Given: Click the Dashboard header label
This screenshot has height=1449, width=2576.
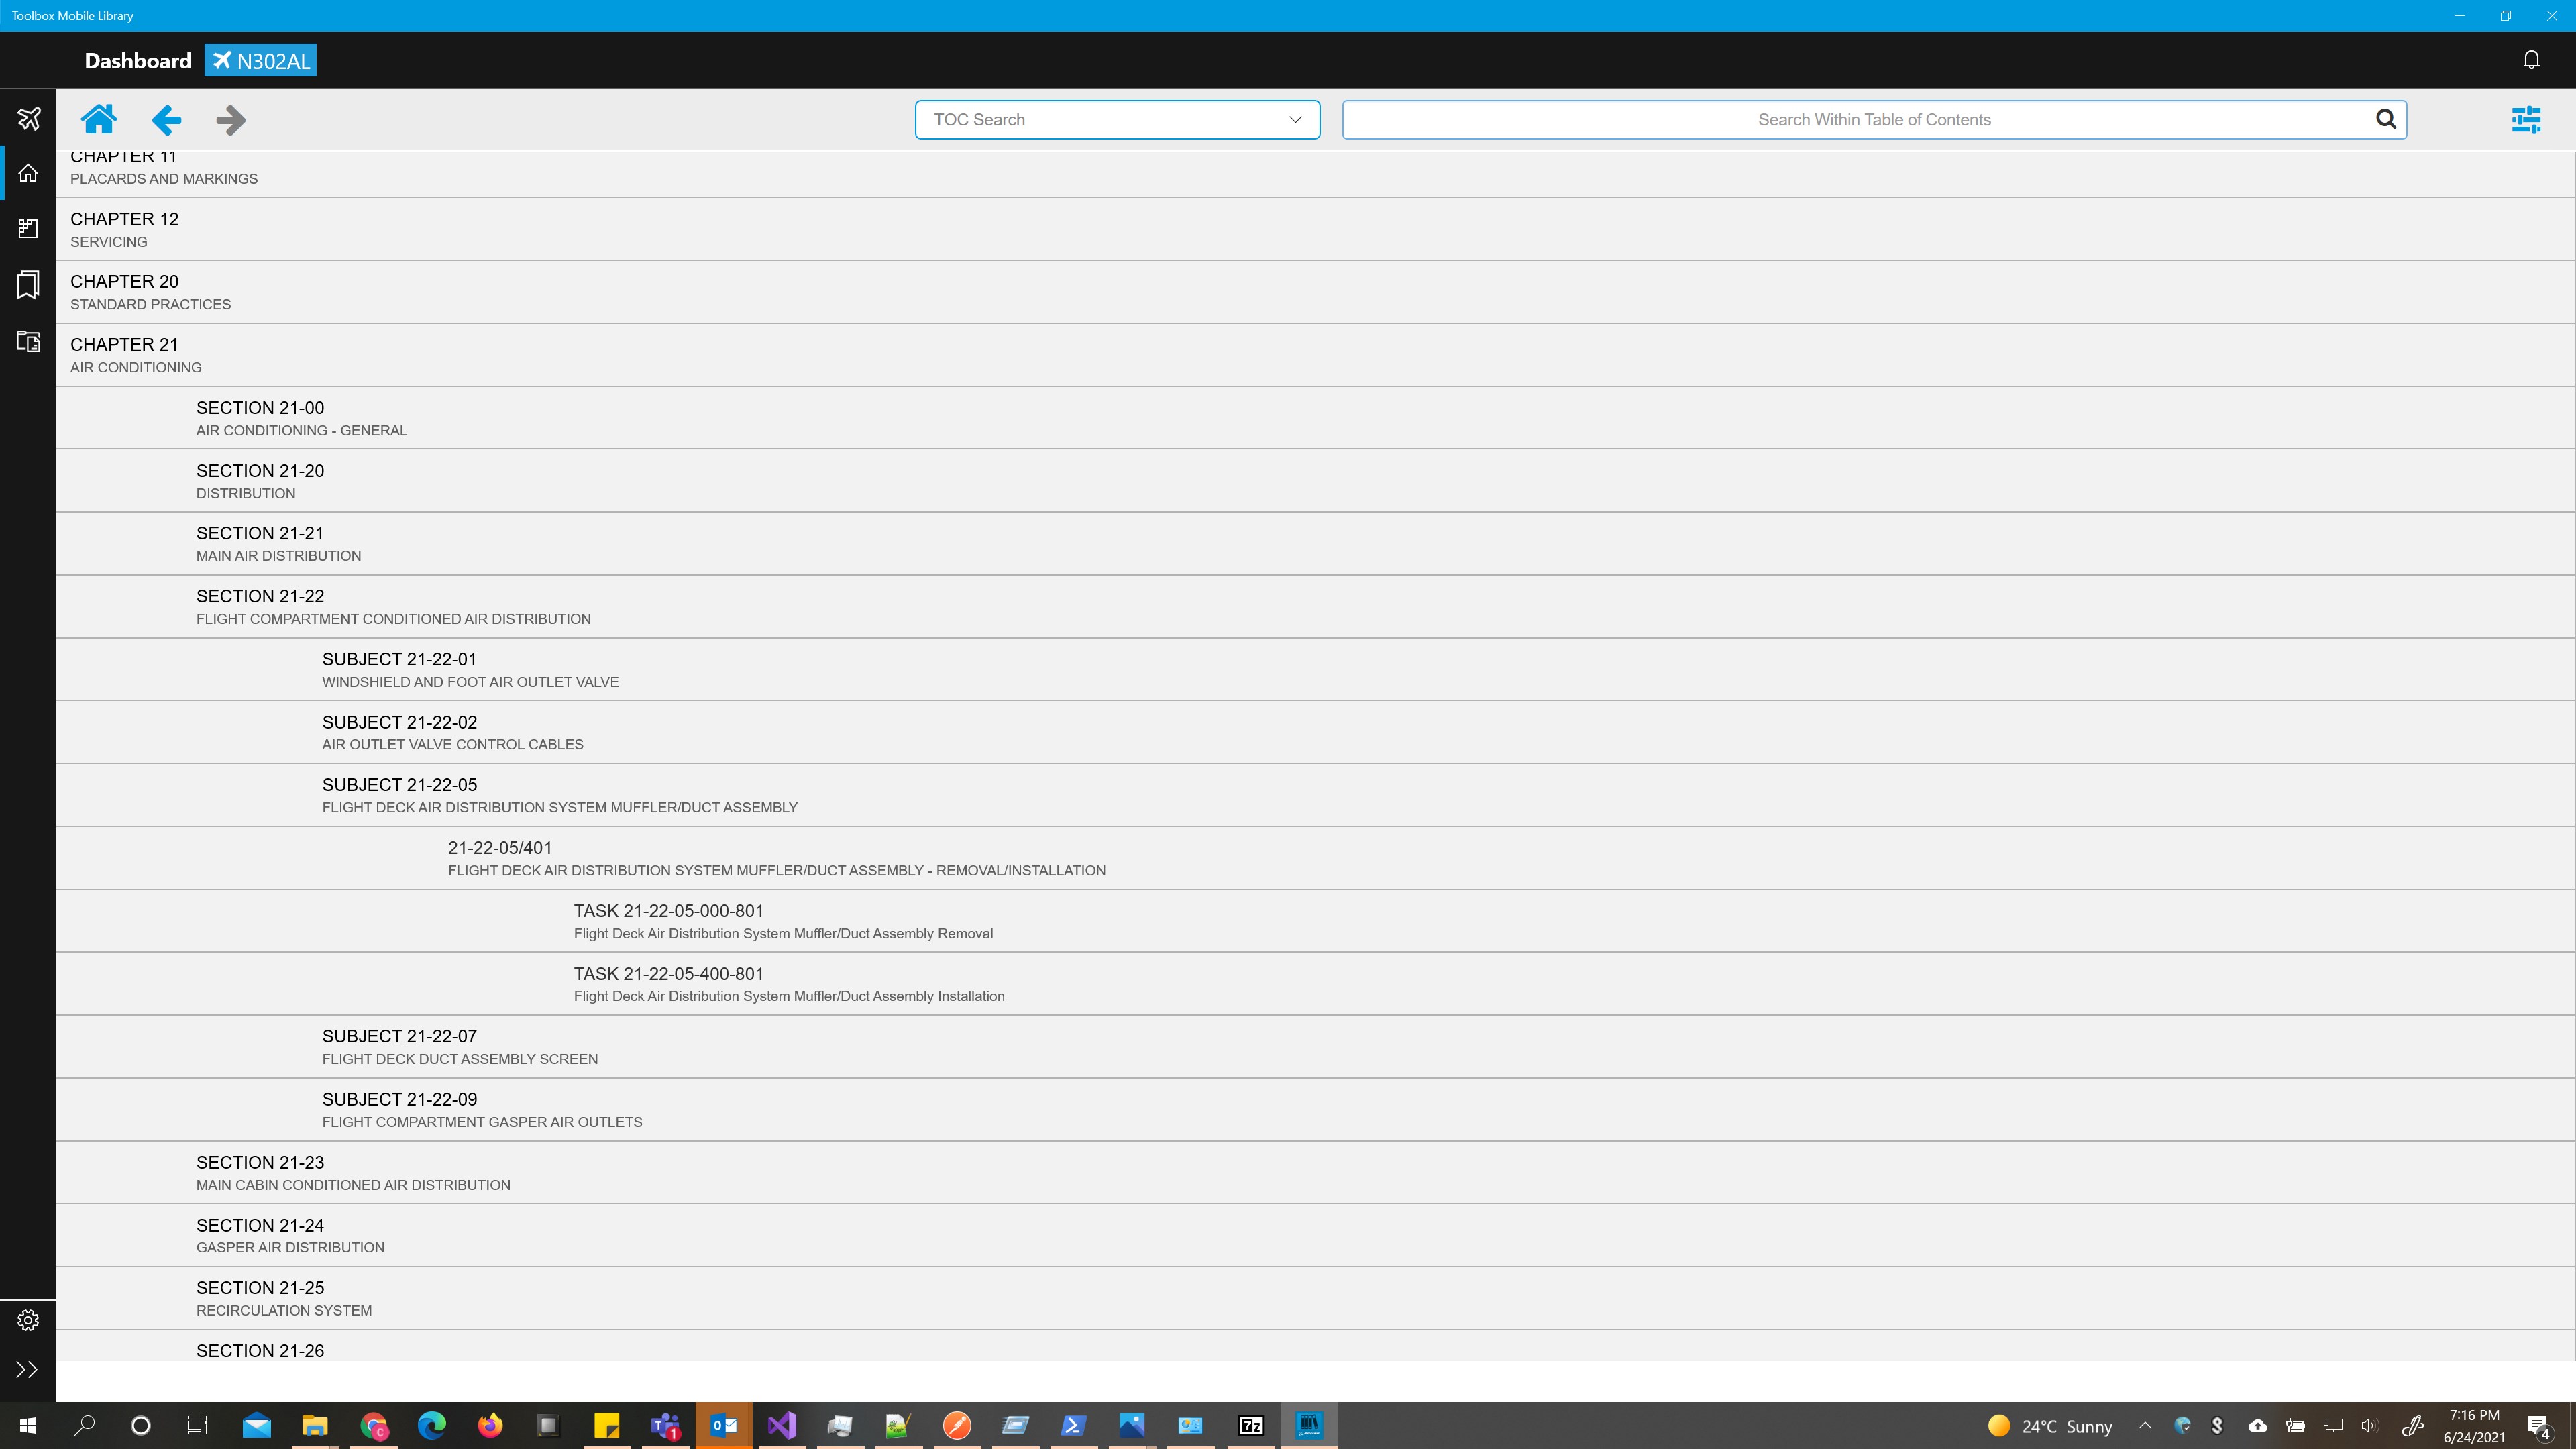Looking at the screenshot, I should [x=138, y=61].
